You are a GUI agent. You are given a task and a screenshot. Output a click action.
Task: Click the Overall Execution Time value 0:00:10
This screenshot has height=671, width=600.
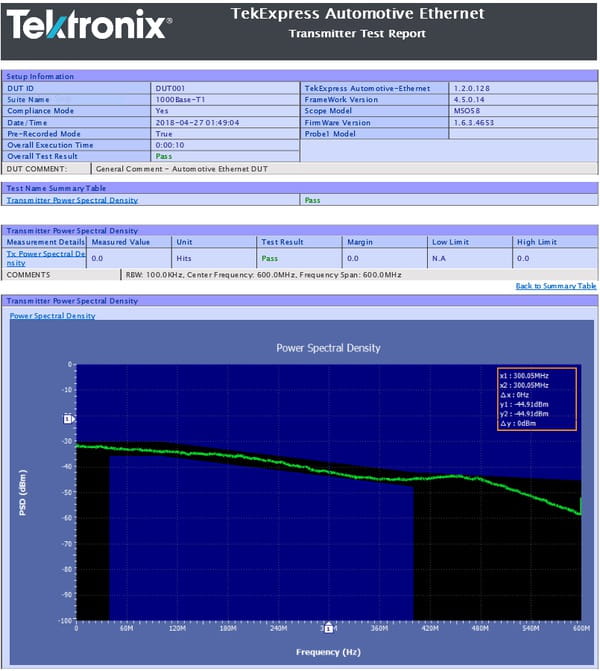click(169, 145)
